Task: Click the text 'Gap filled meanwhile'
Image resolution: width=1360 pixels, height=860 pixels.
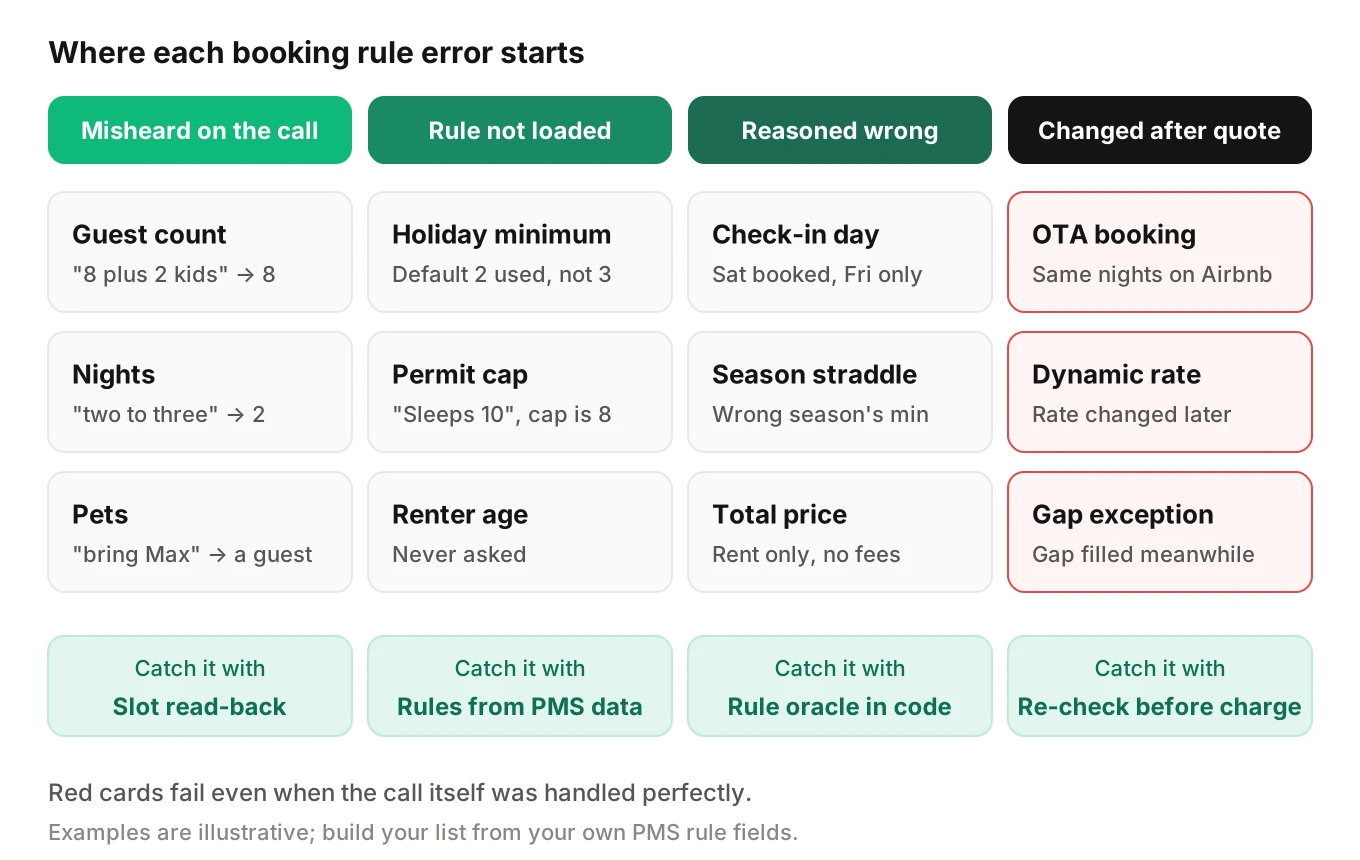Action: [x=1143, y=554]
